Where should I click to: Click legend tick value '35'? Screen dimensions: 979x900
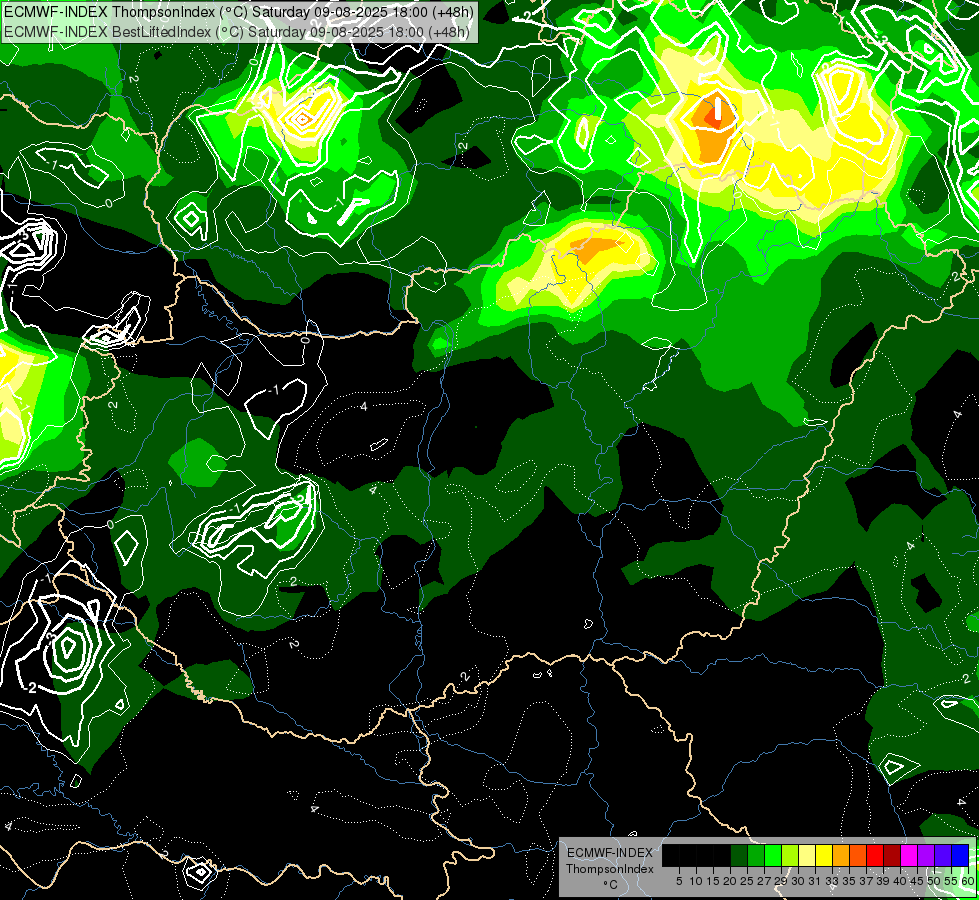[849, 881]
